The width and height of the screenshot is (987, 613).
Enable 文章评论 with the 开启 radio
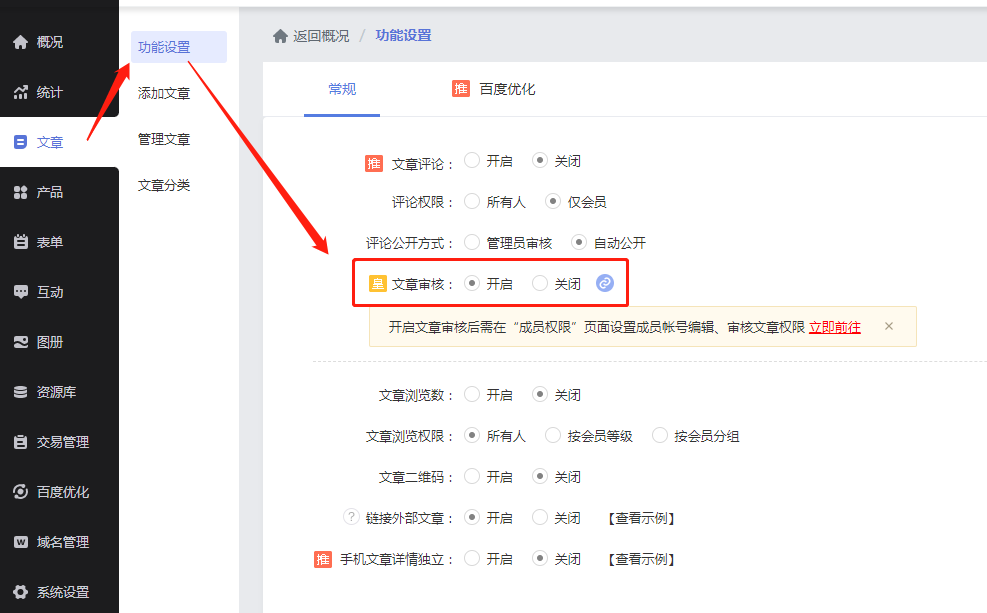click(x=472, y=160)
